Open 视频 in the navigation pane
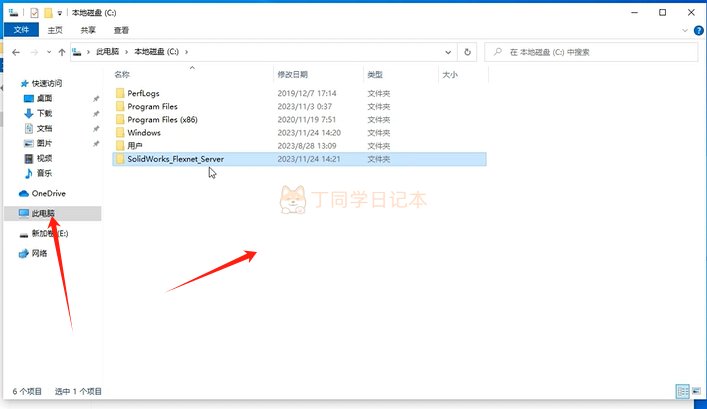This screenshot has width=707, height=409. point(44,158)
